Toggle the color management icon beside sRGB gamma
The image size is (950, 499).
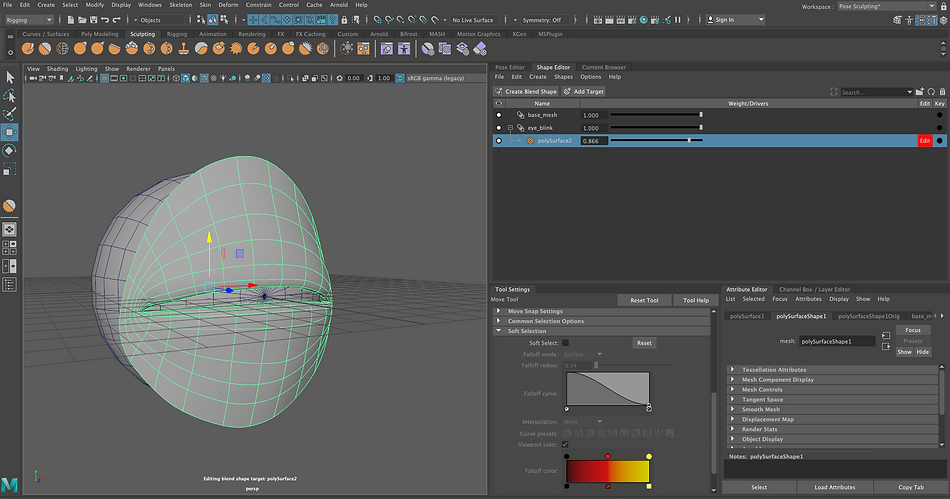[x=400, y=78]
